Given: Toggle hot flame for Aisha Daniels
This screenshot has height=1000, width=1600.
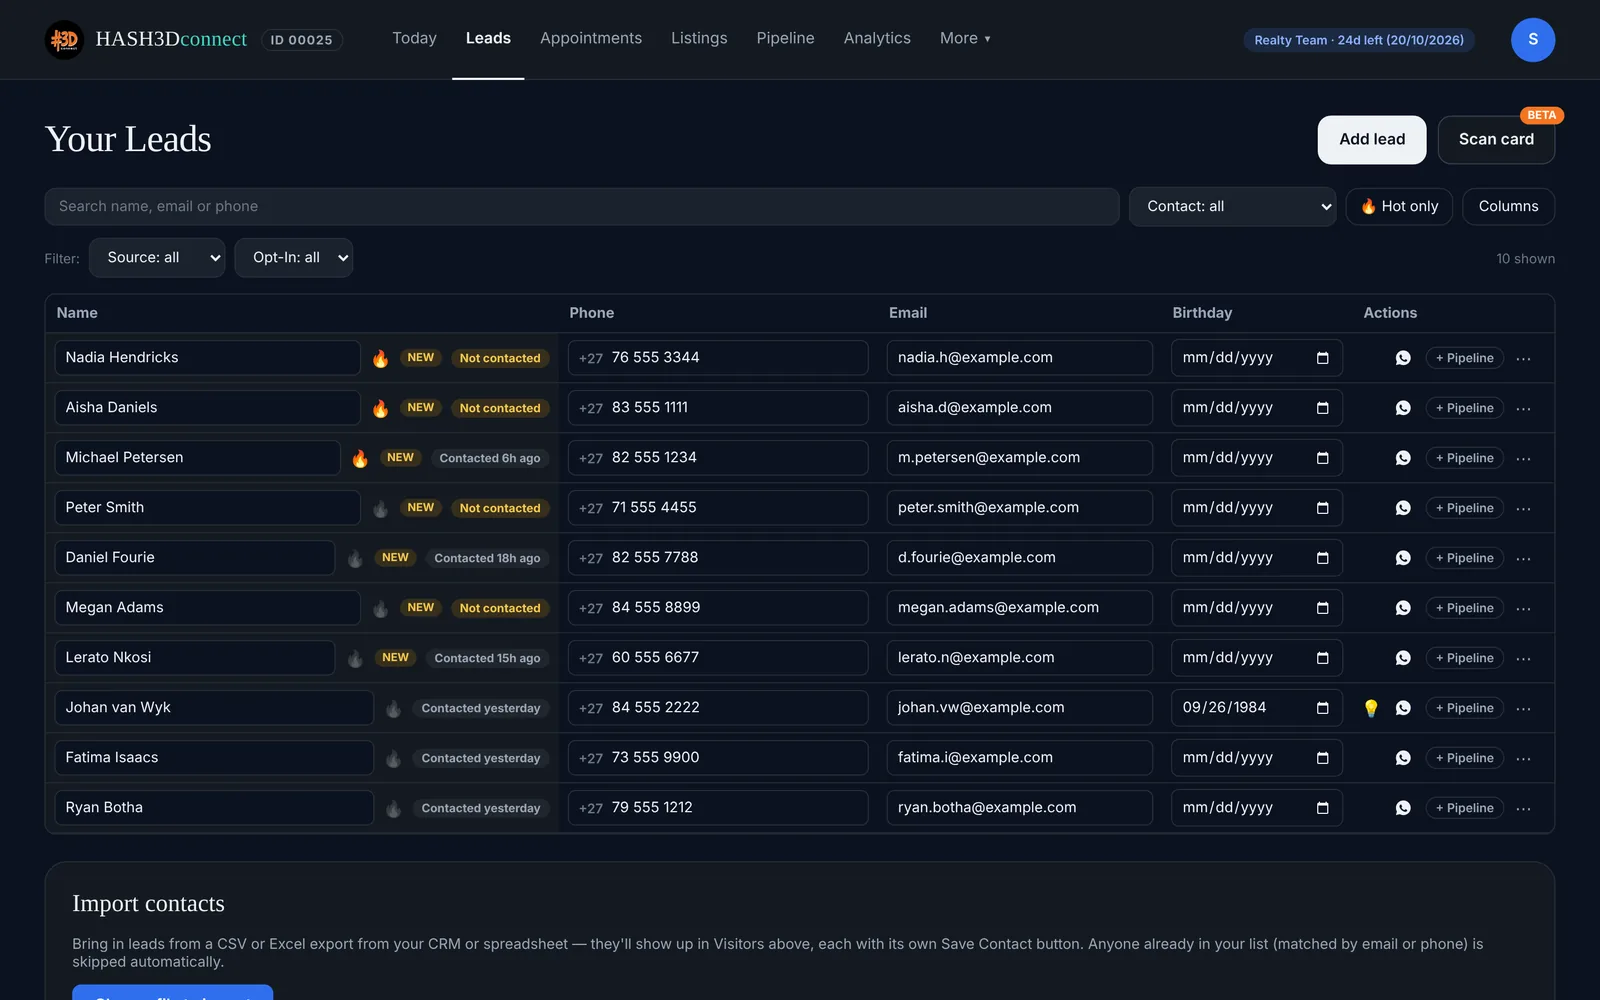Looking at the screenshot, I should (x=380, y=408).
